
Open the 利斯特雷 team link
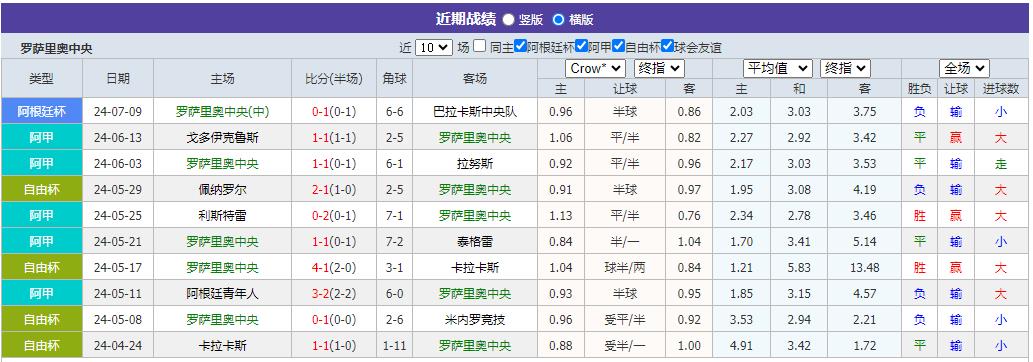[222, 216]
